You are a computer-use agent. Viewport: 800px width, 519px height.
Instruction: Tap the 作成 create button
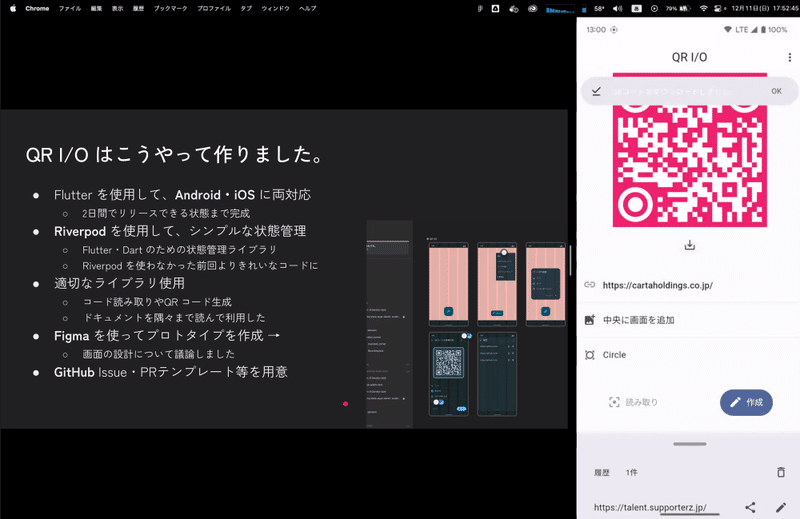coord(746,402)
